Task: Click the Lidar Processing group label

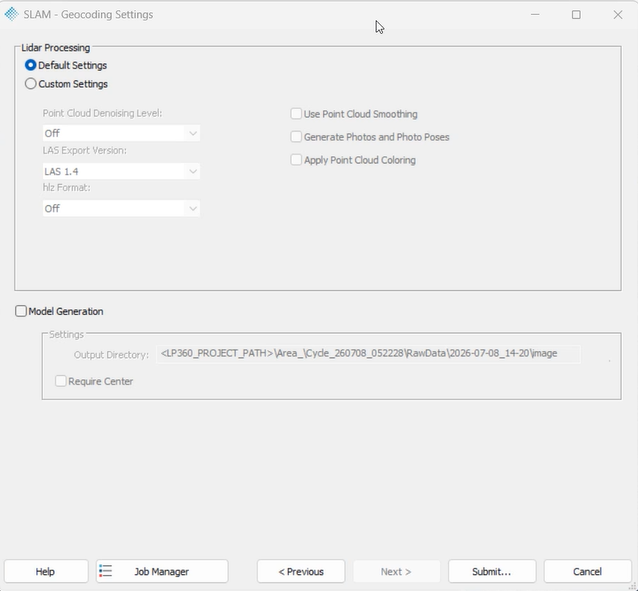Action: tap(56, 48)
